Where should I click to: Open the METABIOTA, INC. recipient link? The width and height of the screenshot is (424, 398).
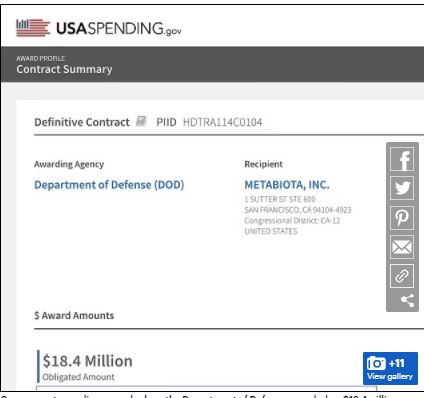click(x=287, y=185)
